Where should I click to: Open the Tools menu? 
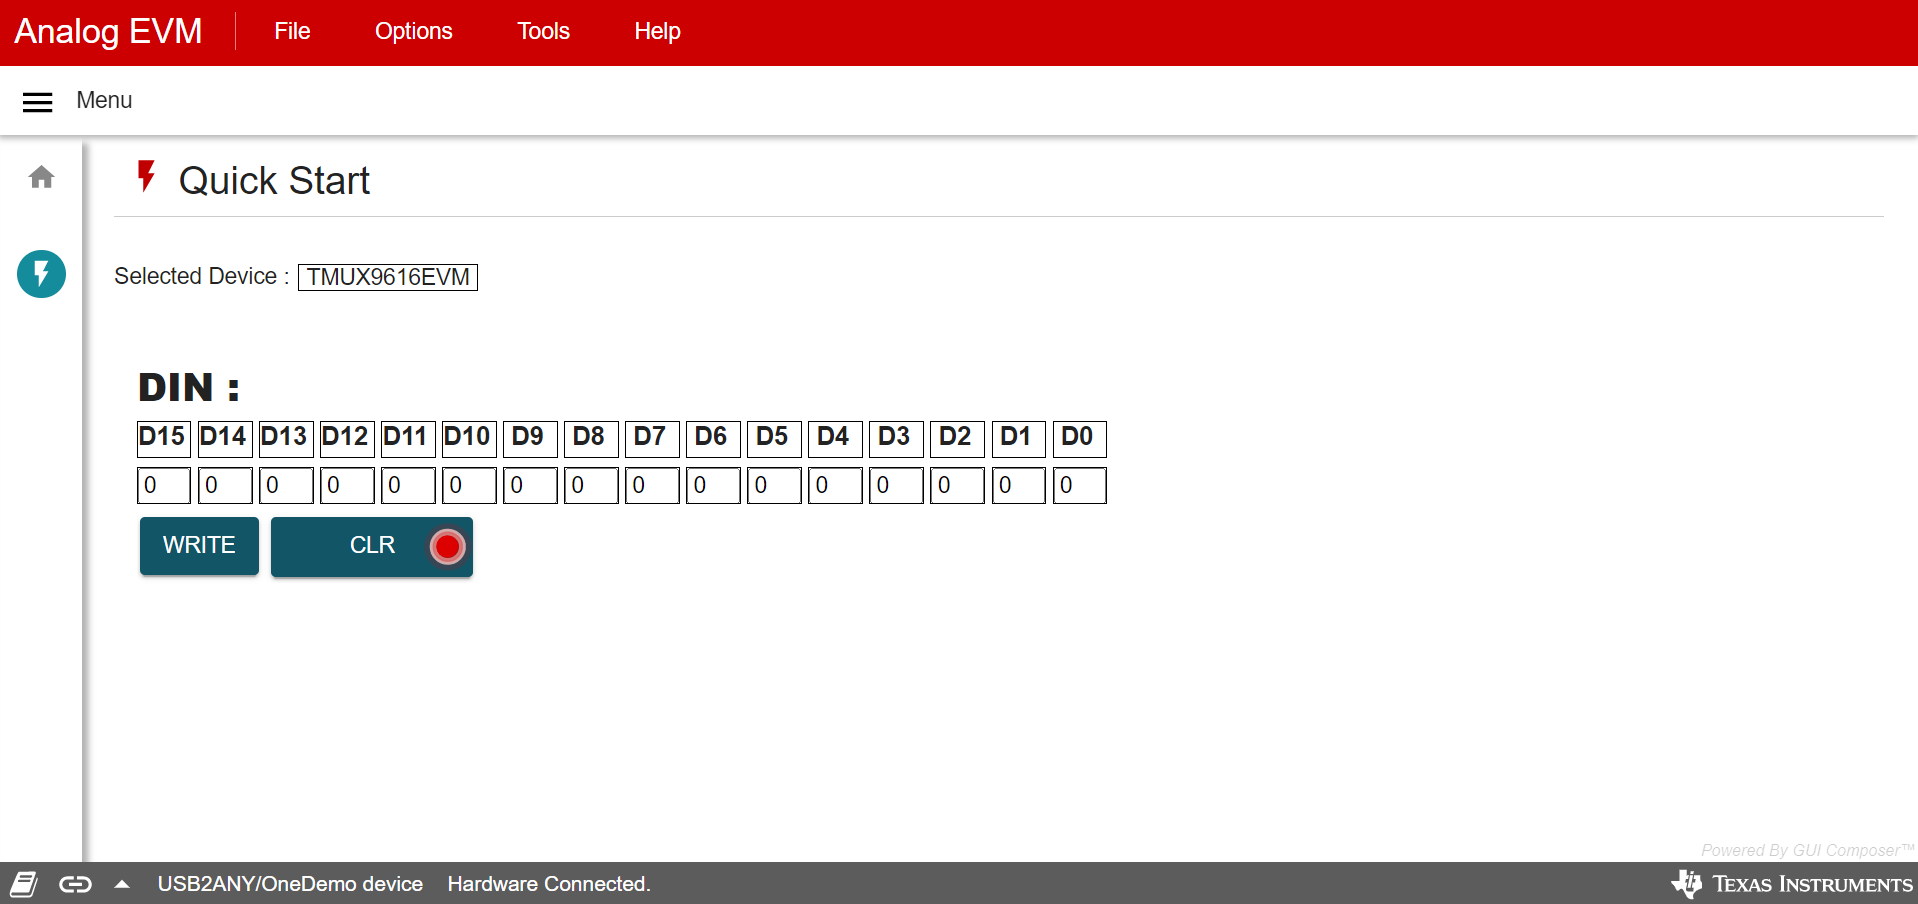(x=543, y=32)
